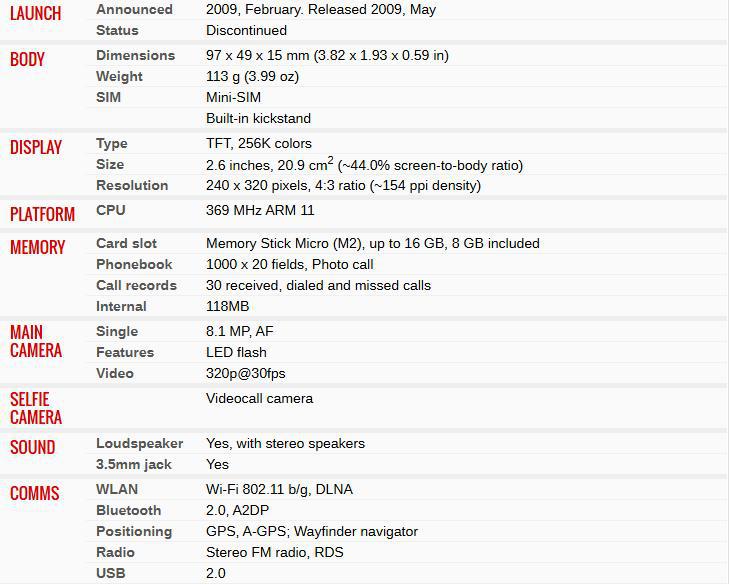Click the Videocall camera value text
729x584 pixels.
click(259, 398)
